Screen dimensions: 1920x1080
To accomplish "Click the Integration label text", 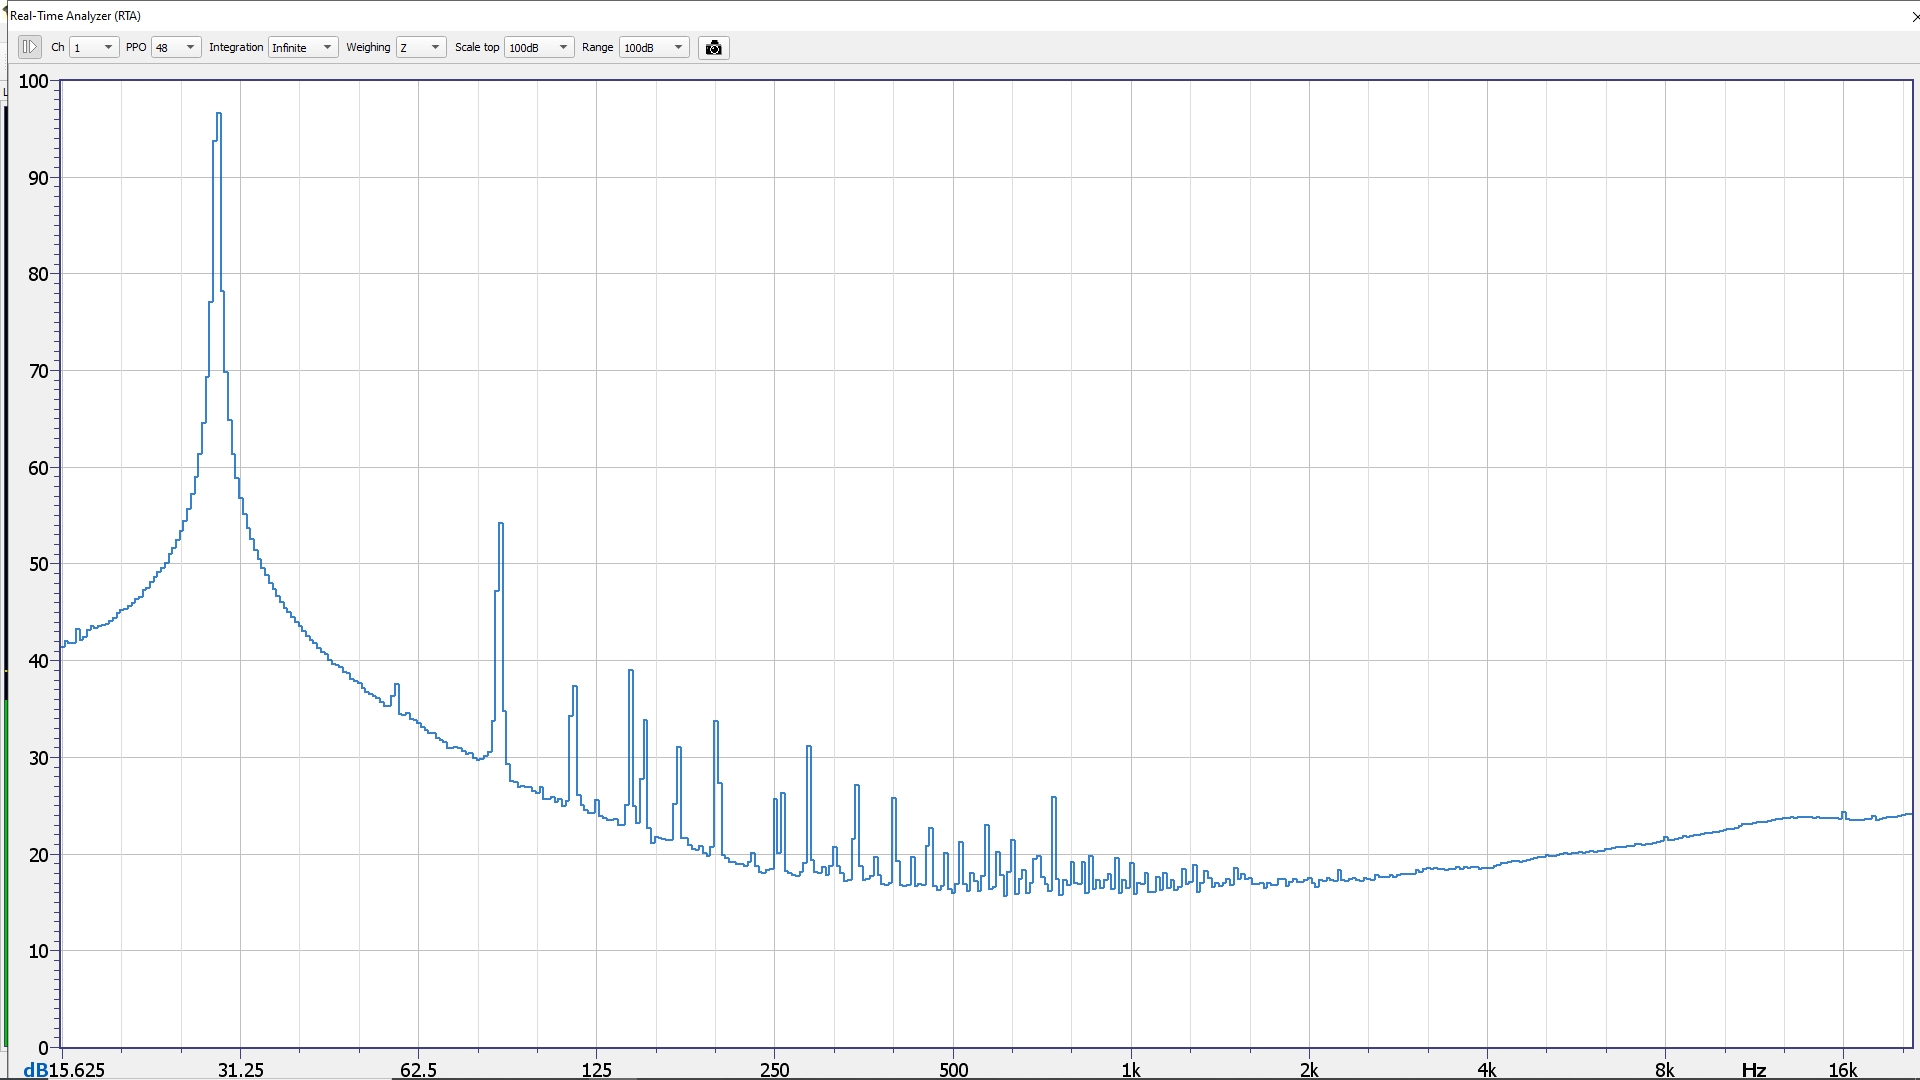I will point(236,47).
